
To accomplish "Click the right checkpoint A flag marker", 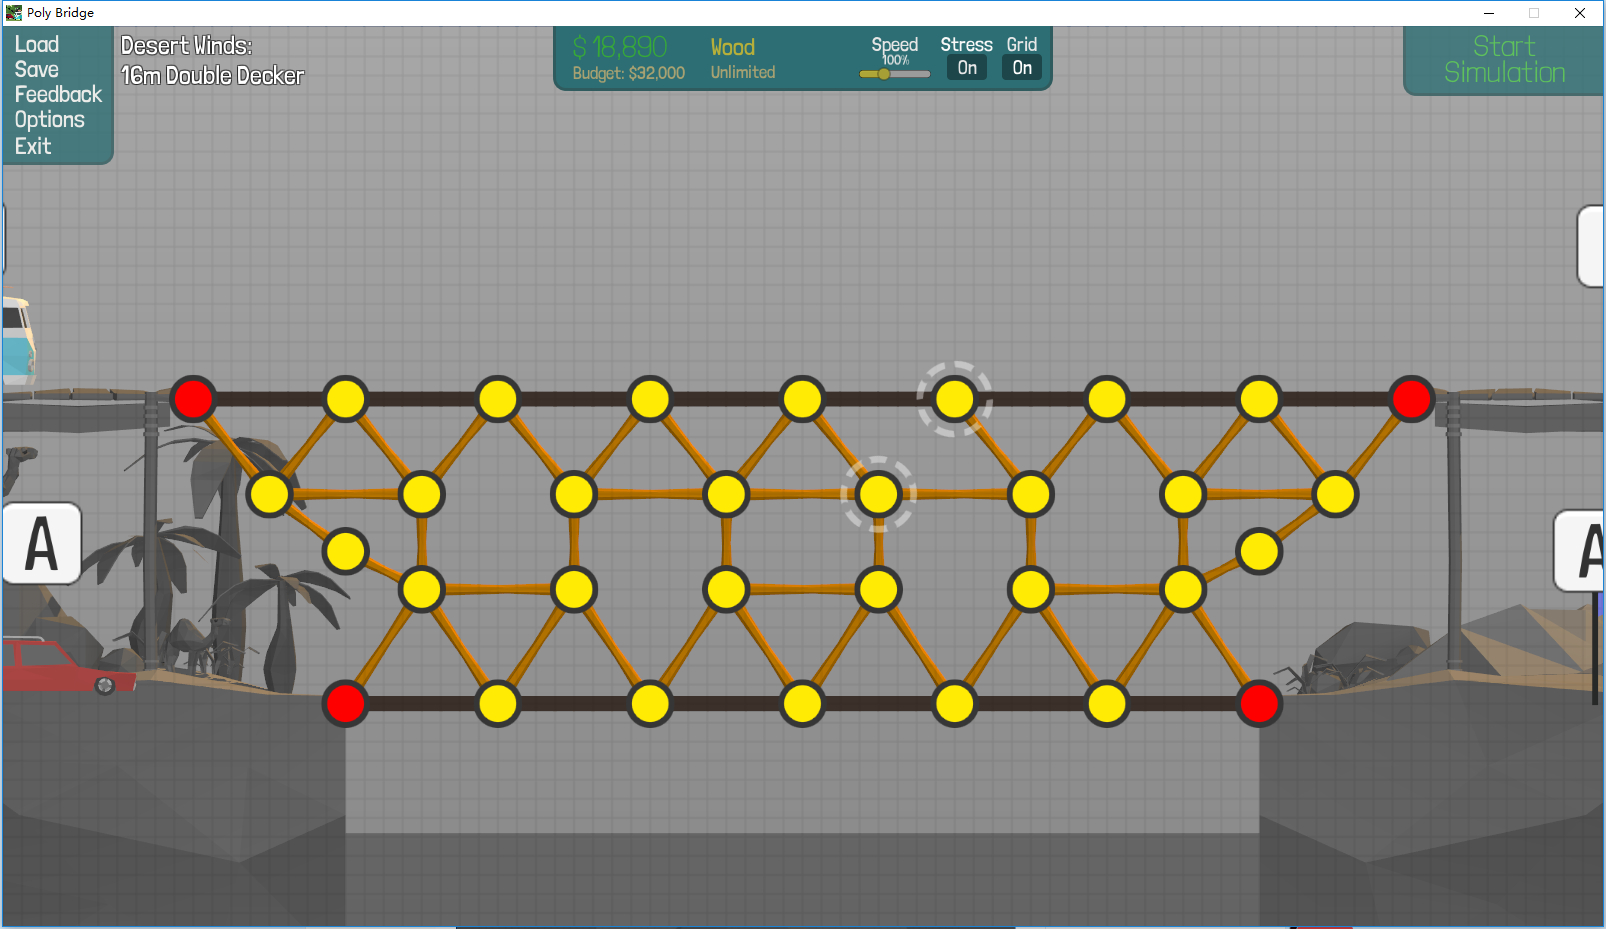I will 1581,551.
